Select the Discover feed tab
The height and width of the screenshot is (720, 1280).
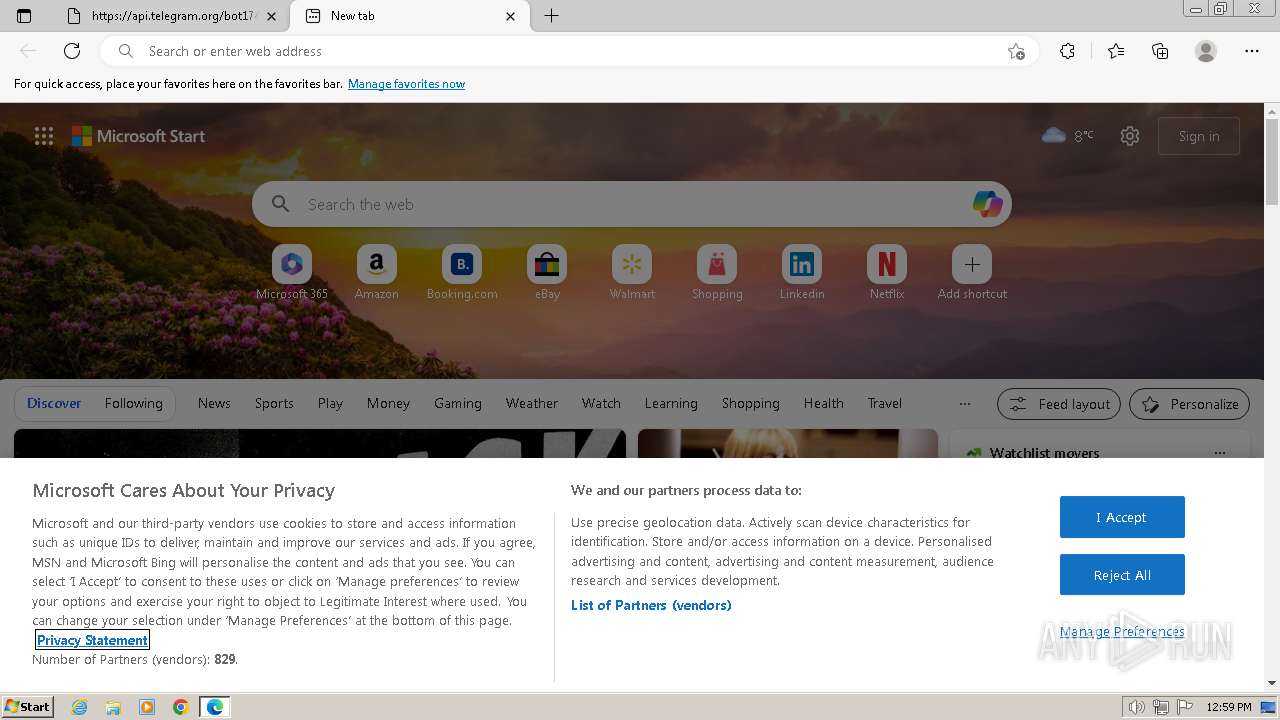(54, 403)
